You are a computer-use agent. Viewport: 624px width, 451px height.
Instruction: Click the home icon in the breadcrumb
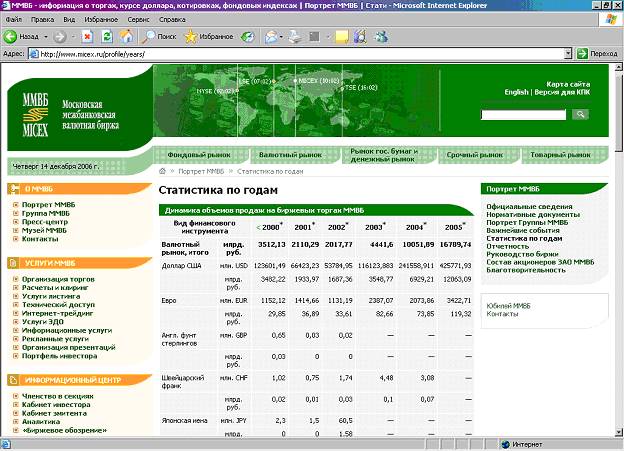pyautogui.click(x=163, y=171)
